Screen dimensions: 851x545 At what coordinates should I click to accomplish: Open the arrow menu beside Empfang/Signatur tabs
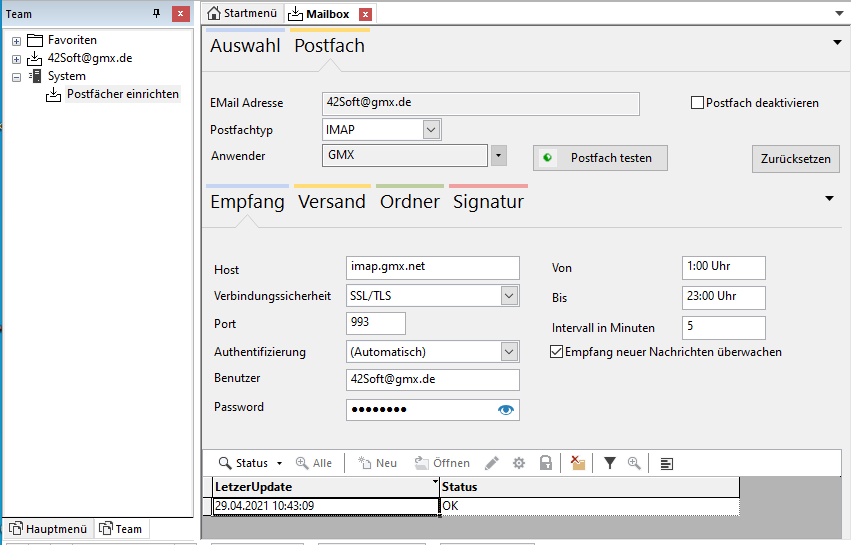point(829,199)
